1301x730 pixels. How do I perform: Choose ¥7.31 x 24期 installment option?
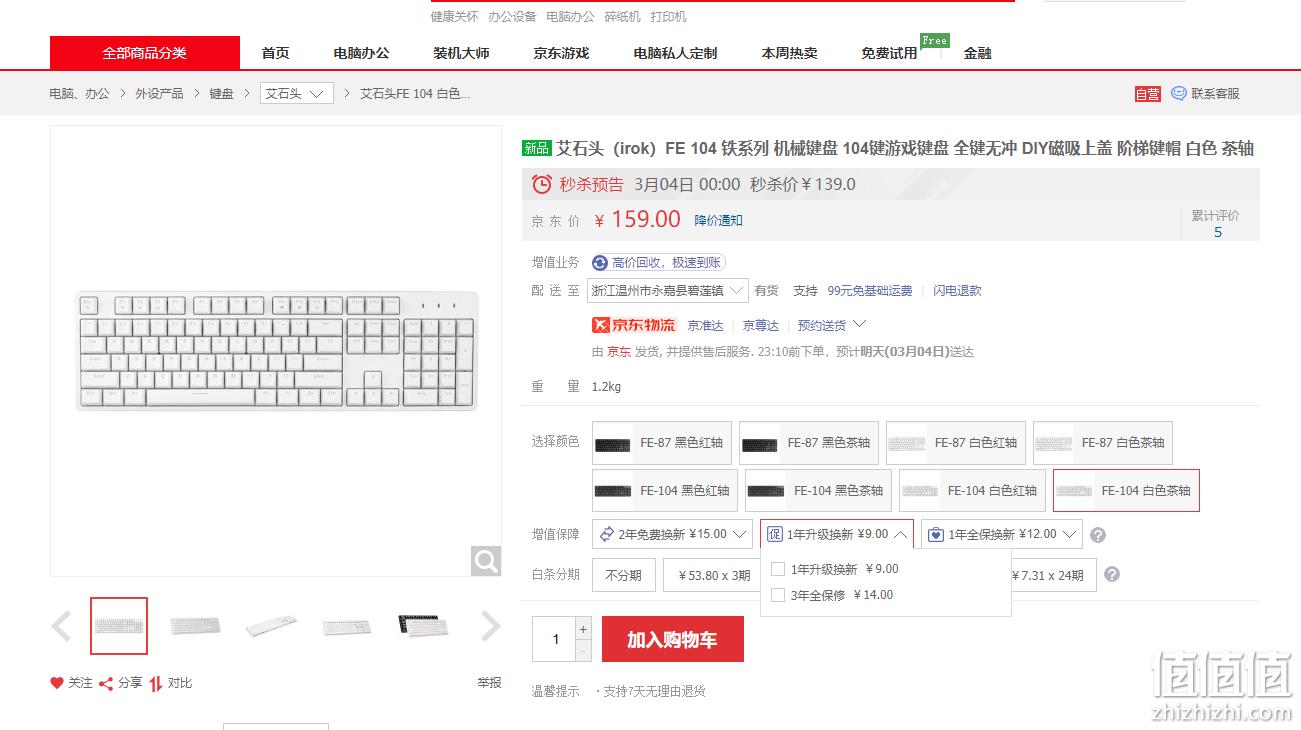[1053, 575]
